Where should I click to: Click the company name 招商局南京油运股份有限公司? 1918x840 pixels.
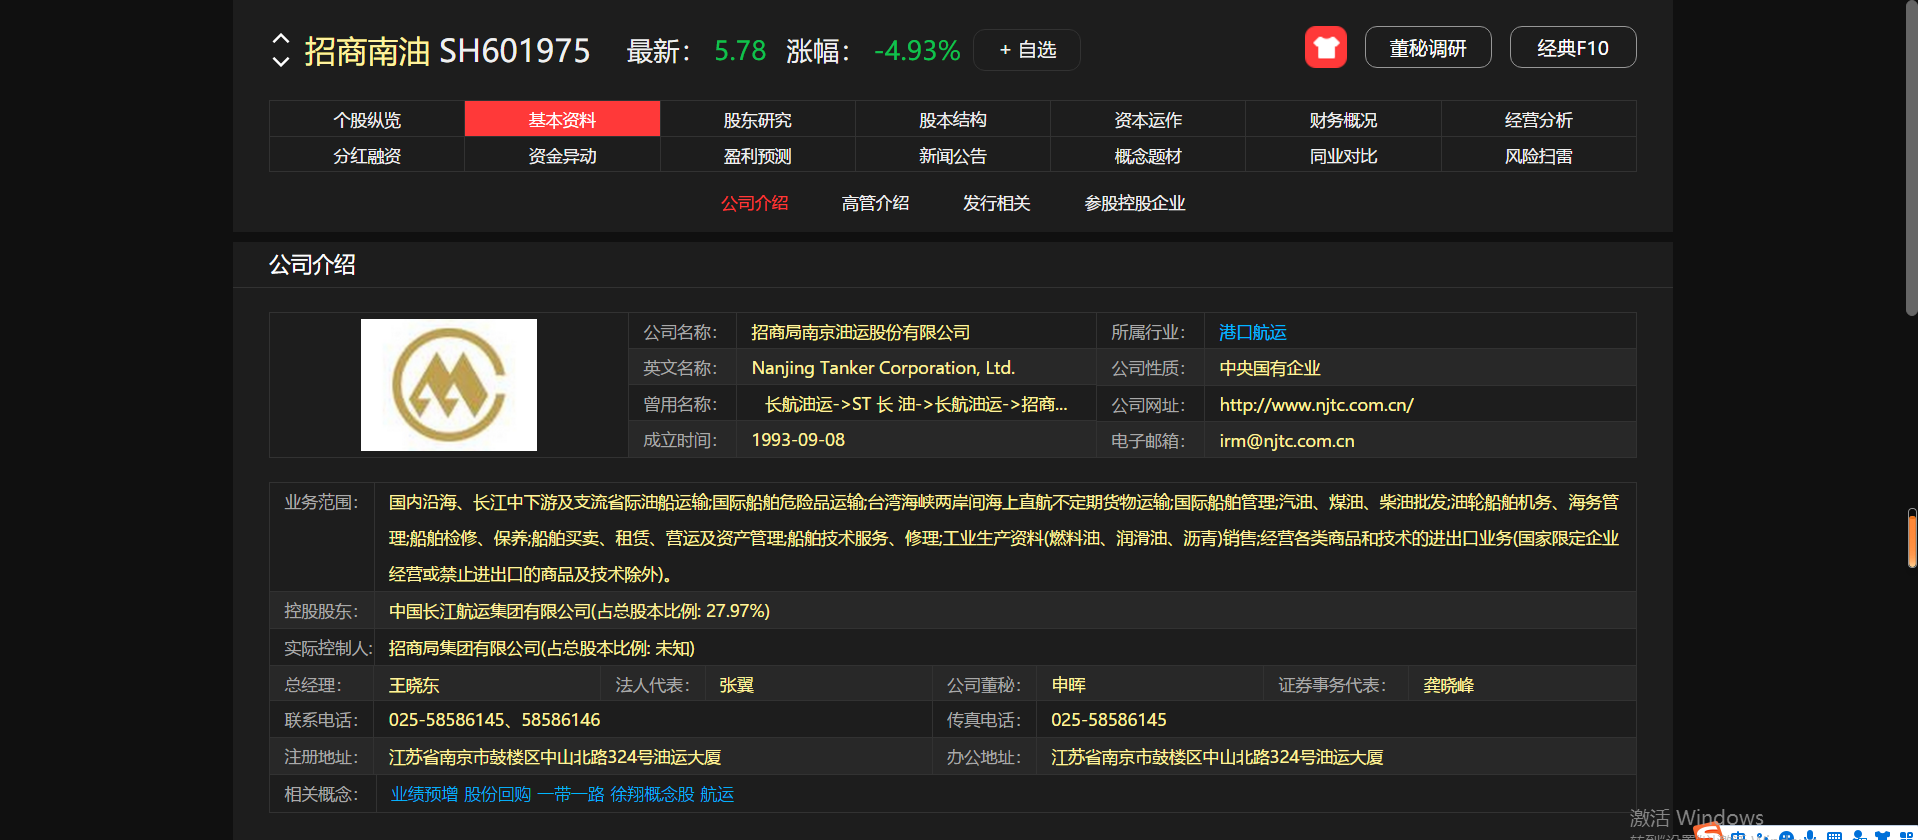pyautogui.click(x=861, y=332)
